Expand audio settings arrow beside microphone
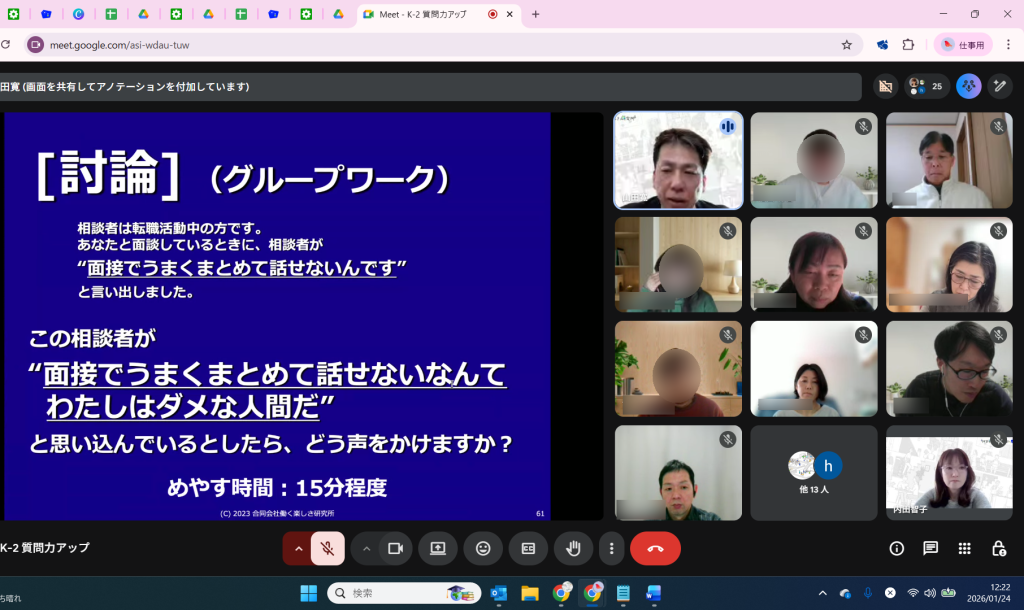Screen dimensions: 1024x610 (297, 548)
